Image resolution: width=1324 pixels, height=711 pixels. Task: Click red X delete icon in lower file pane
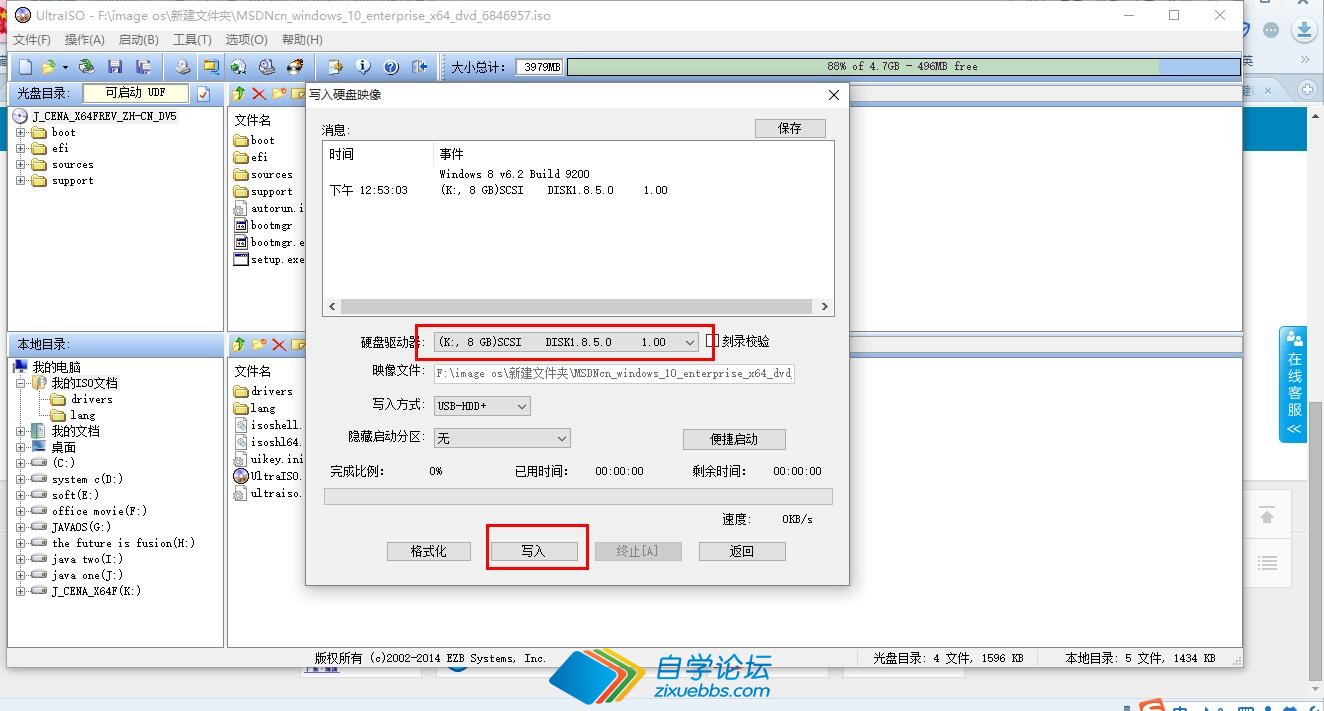click(x=279, y=345)
